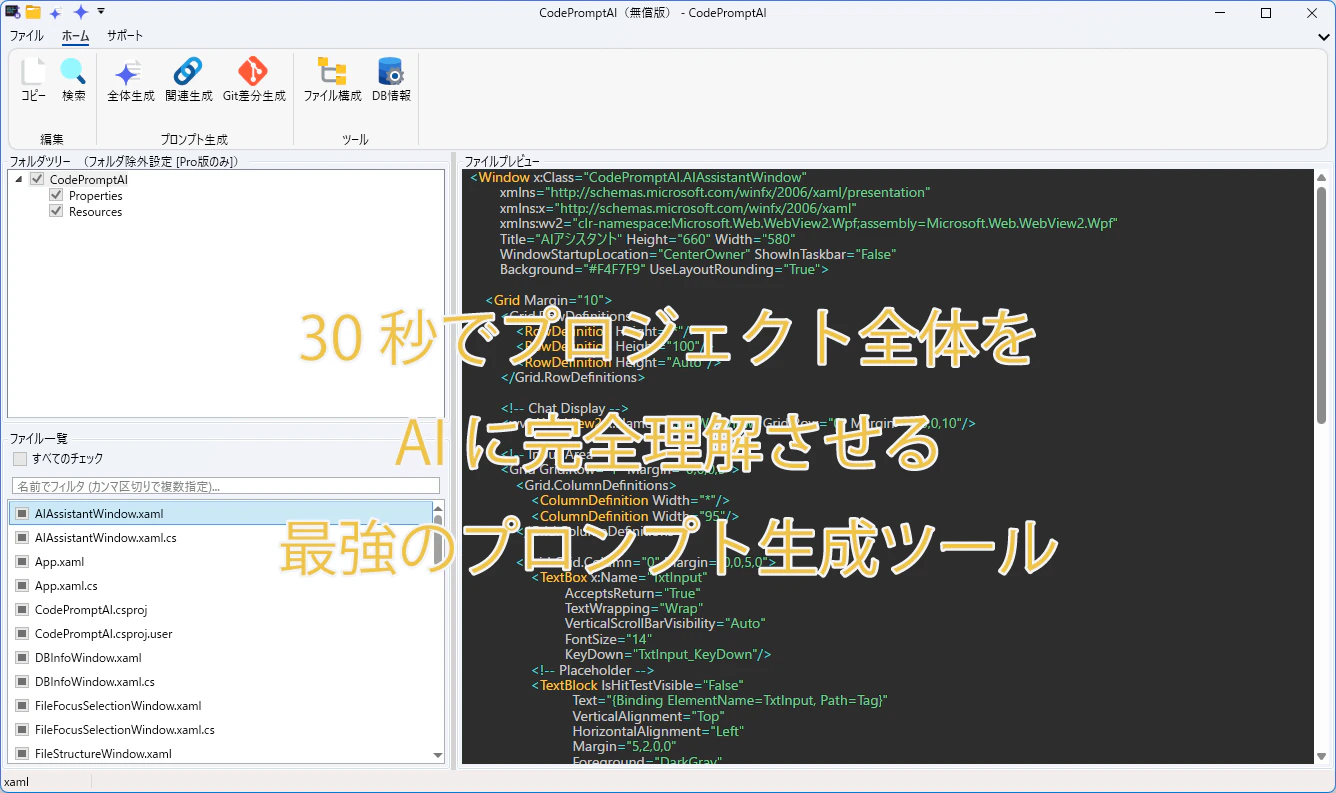This screenshot has width=1336, height=793.
Task: Click preview scrollbar down arrow
Action: pyautogui.click(x=1322, y=757)
